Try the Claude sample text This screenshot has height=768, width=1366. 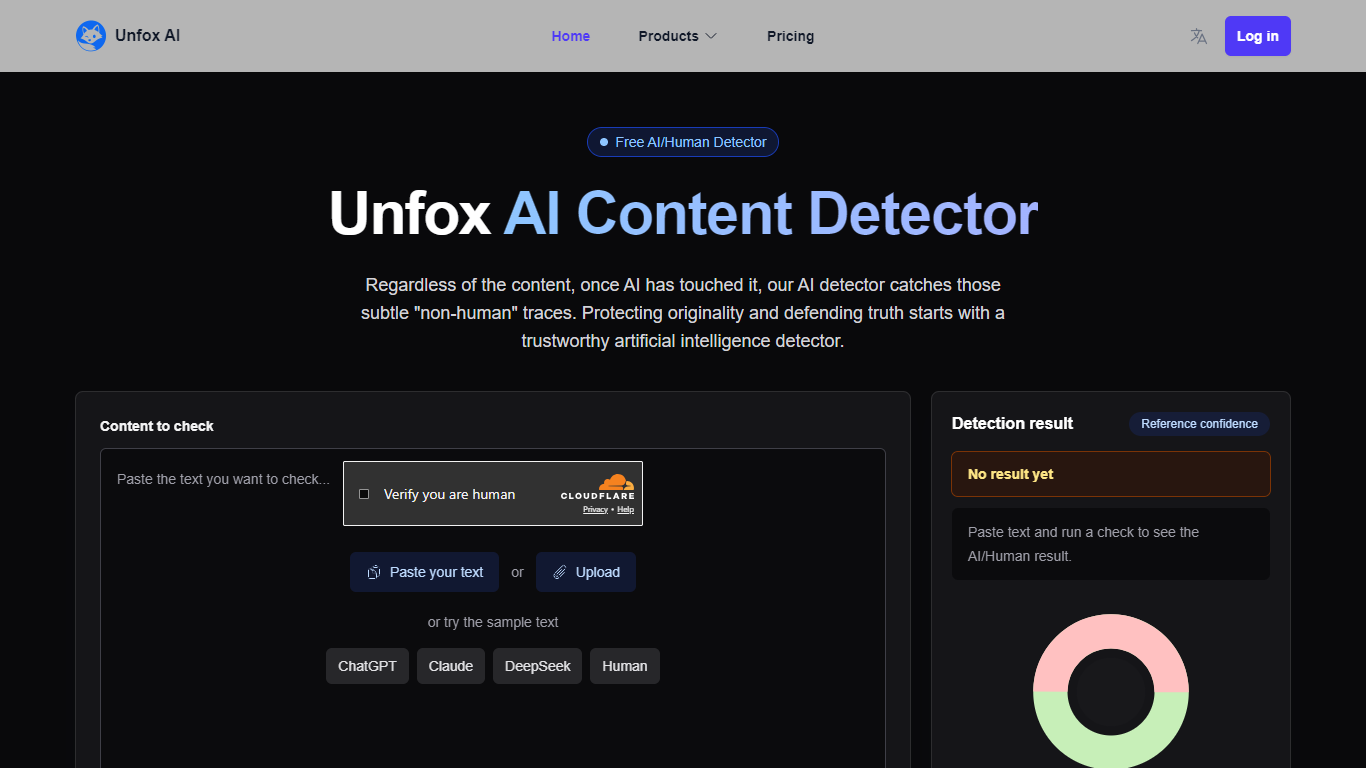(451, 666)
